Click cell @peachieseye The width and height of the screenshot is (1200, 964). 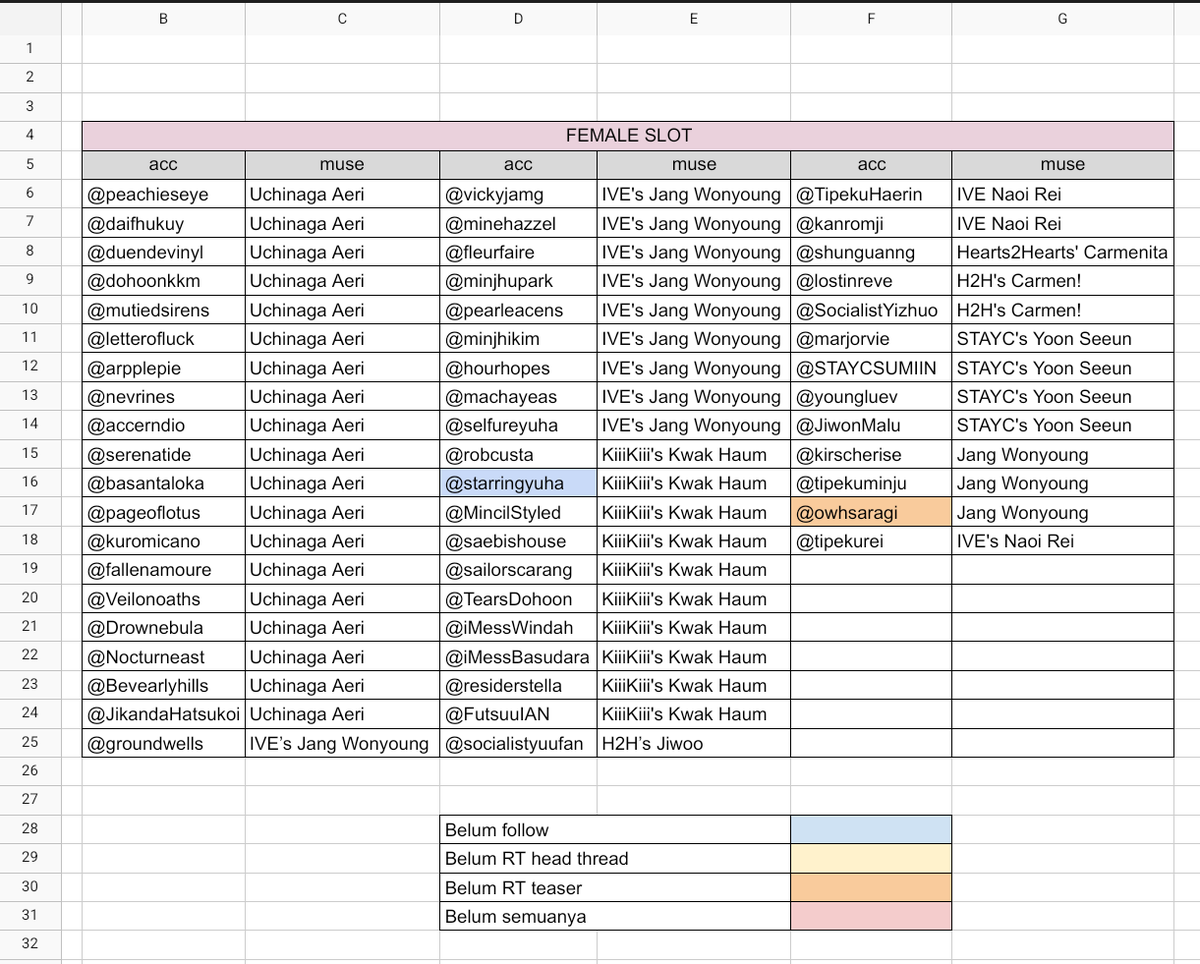tap(164, 194)
